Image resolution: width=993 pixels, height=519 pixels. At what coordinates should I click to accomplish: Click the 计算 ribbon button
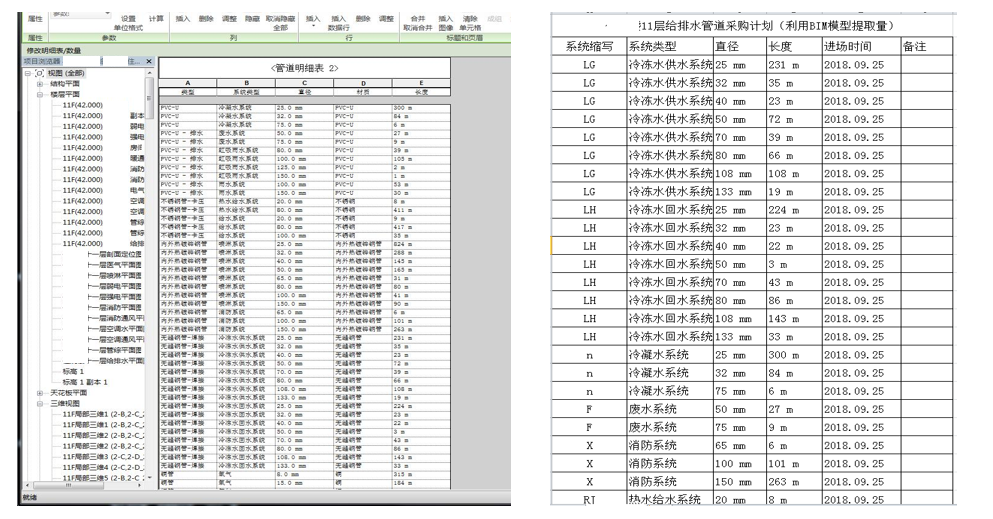[156, 19]
